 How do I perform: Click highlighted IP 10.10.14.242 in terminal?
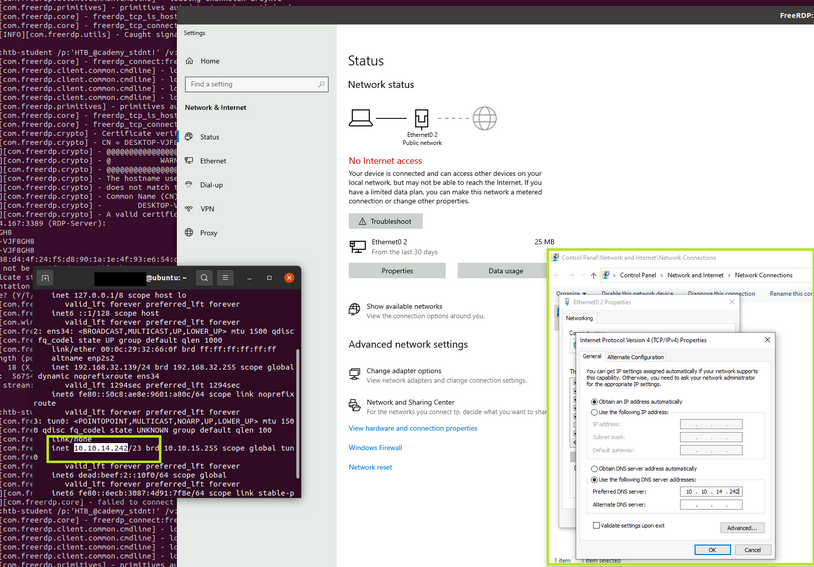pos(101,448)
